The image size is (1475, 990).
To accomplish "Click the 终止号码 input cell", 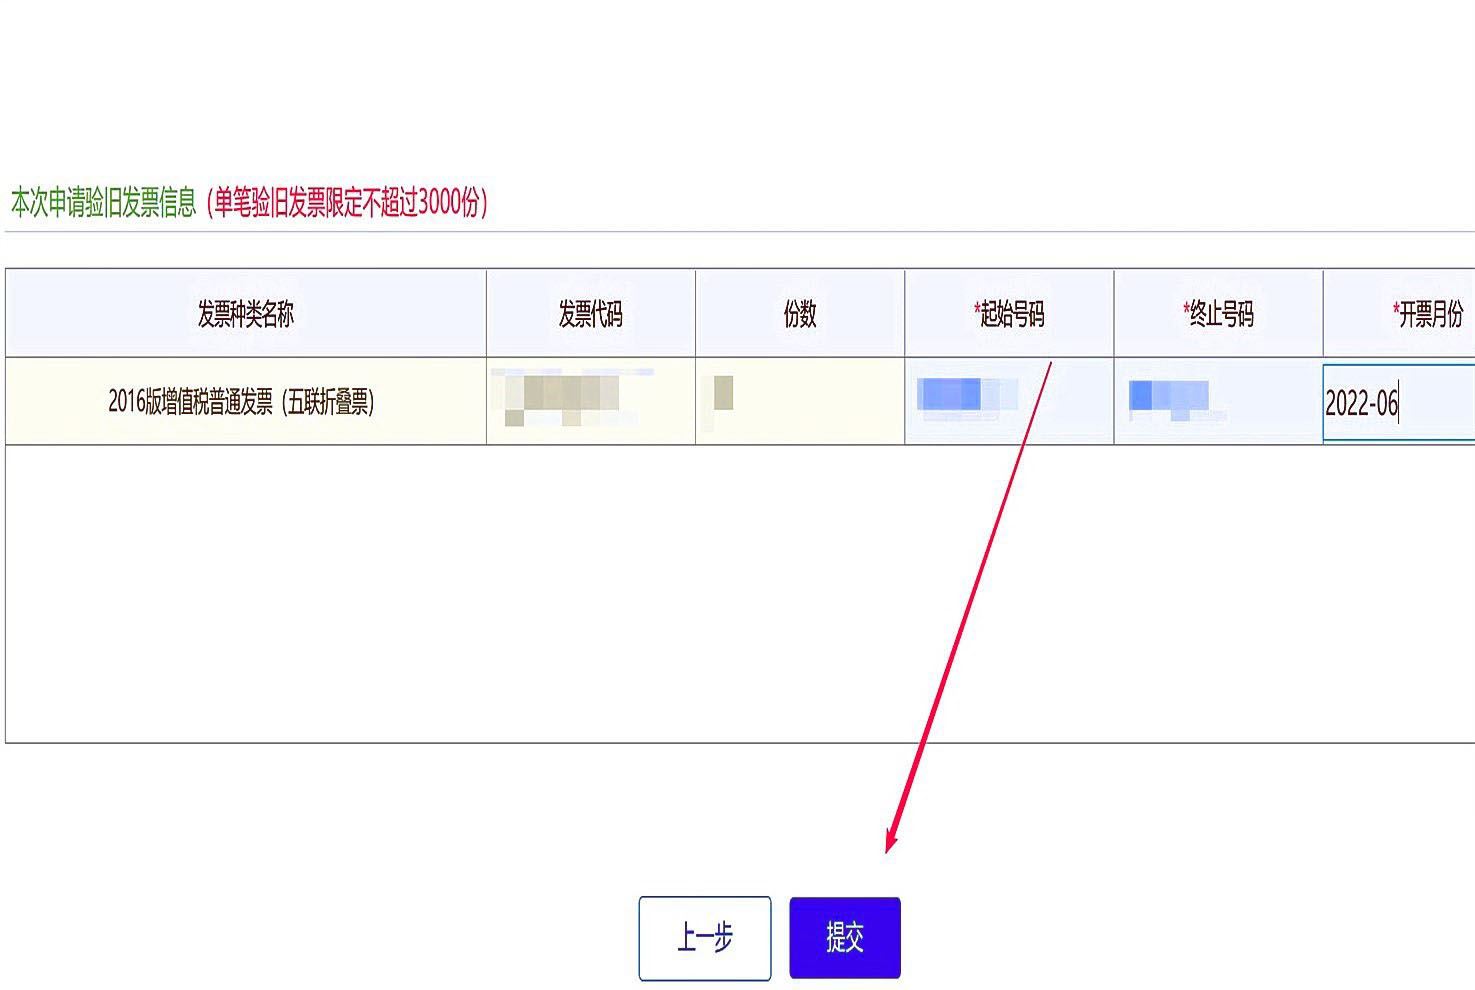I will pyautogui.click(x=1218, y=401).
